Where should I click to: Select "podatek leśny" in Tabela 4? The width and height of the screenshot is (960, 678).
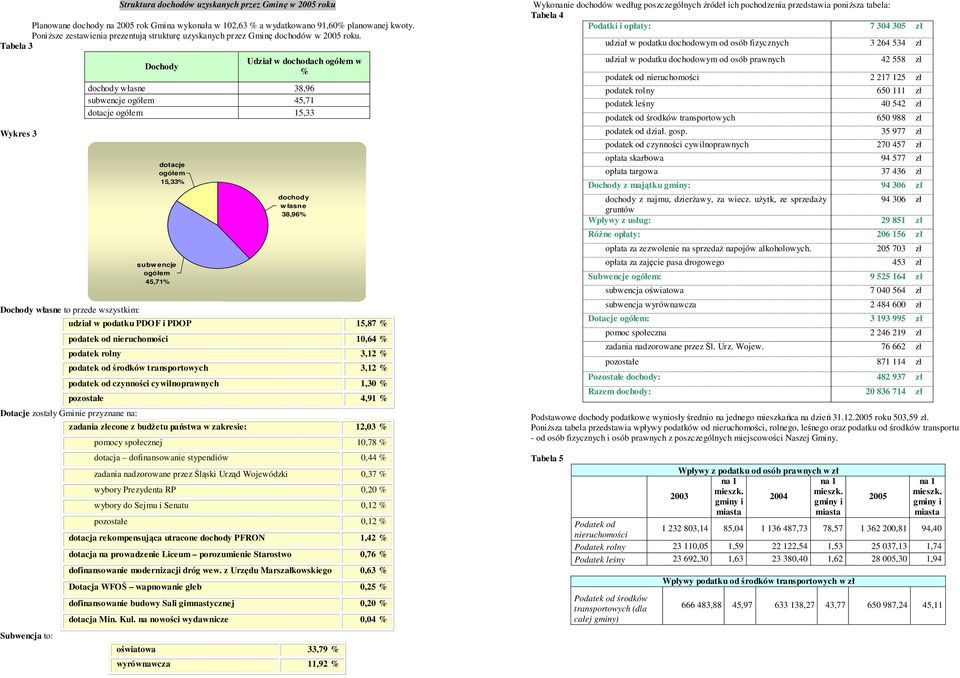pyautogui.click(x=630, y=104)
